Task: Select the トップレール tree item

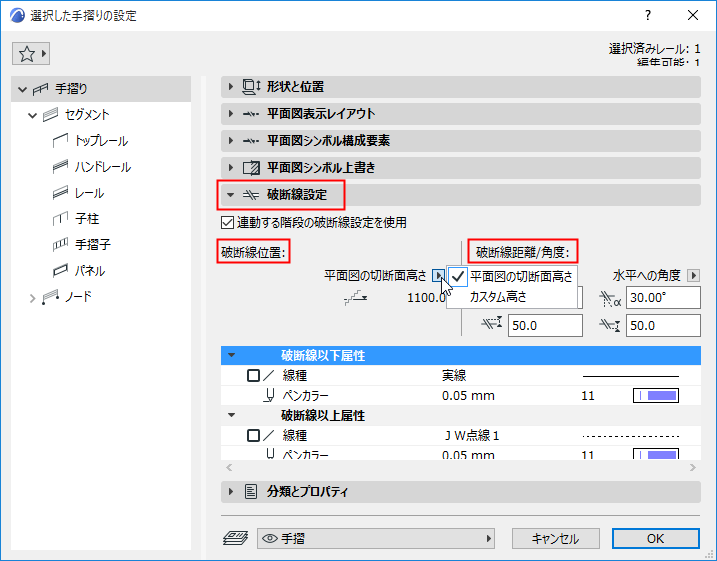Action: [101, 141]
